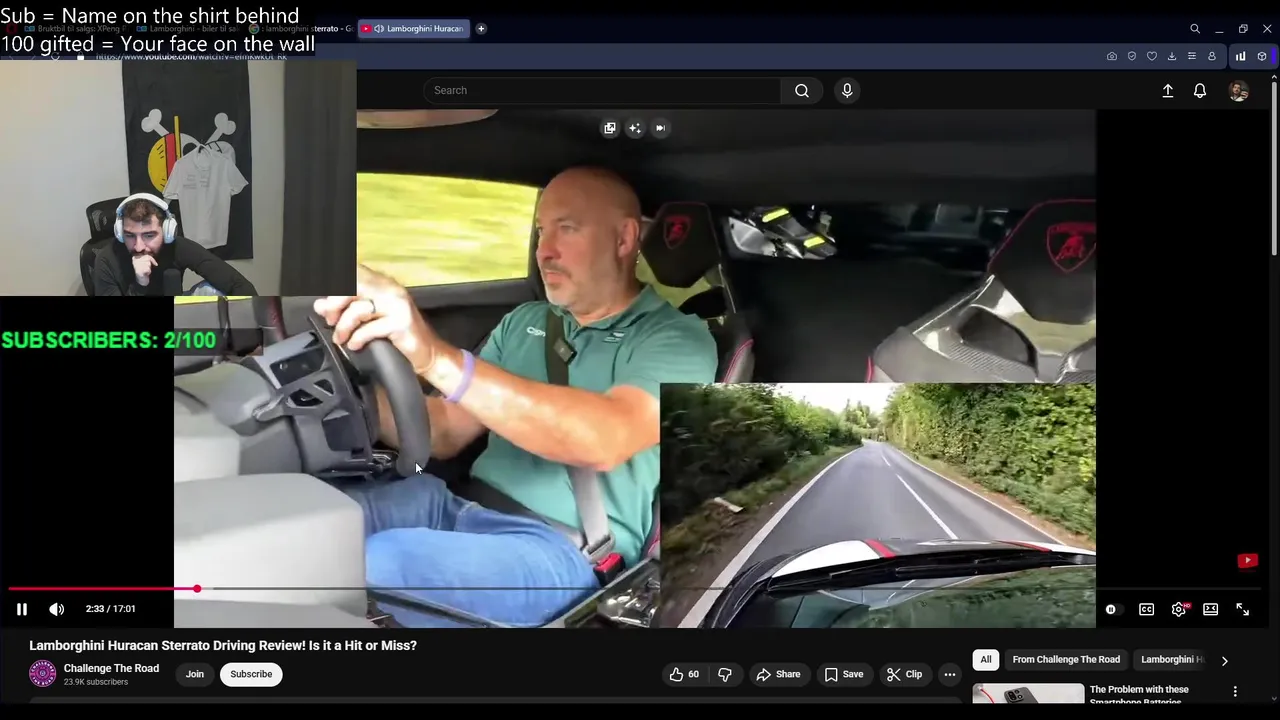Create a Clip of the video
This screenshot has width=1280, height=720.
coord(904,674)
